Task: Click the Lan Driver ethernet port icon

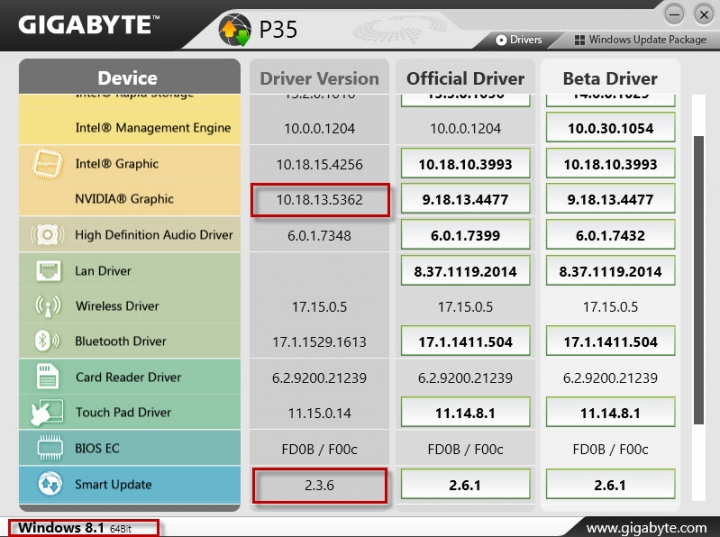Action: click(x=48, y=270)
